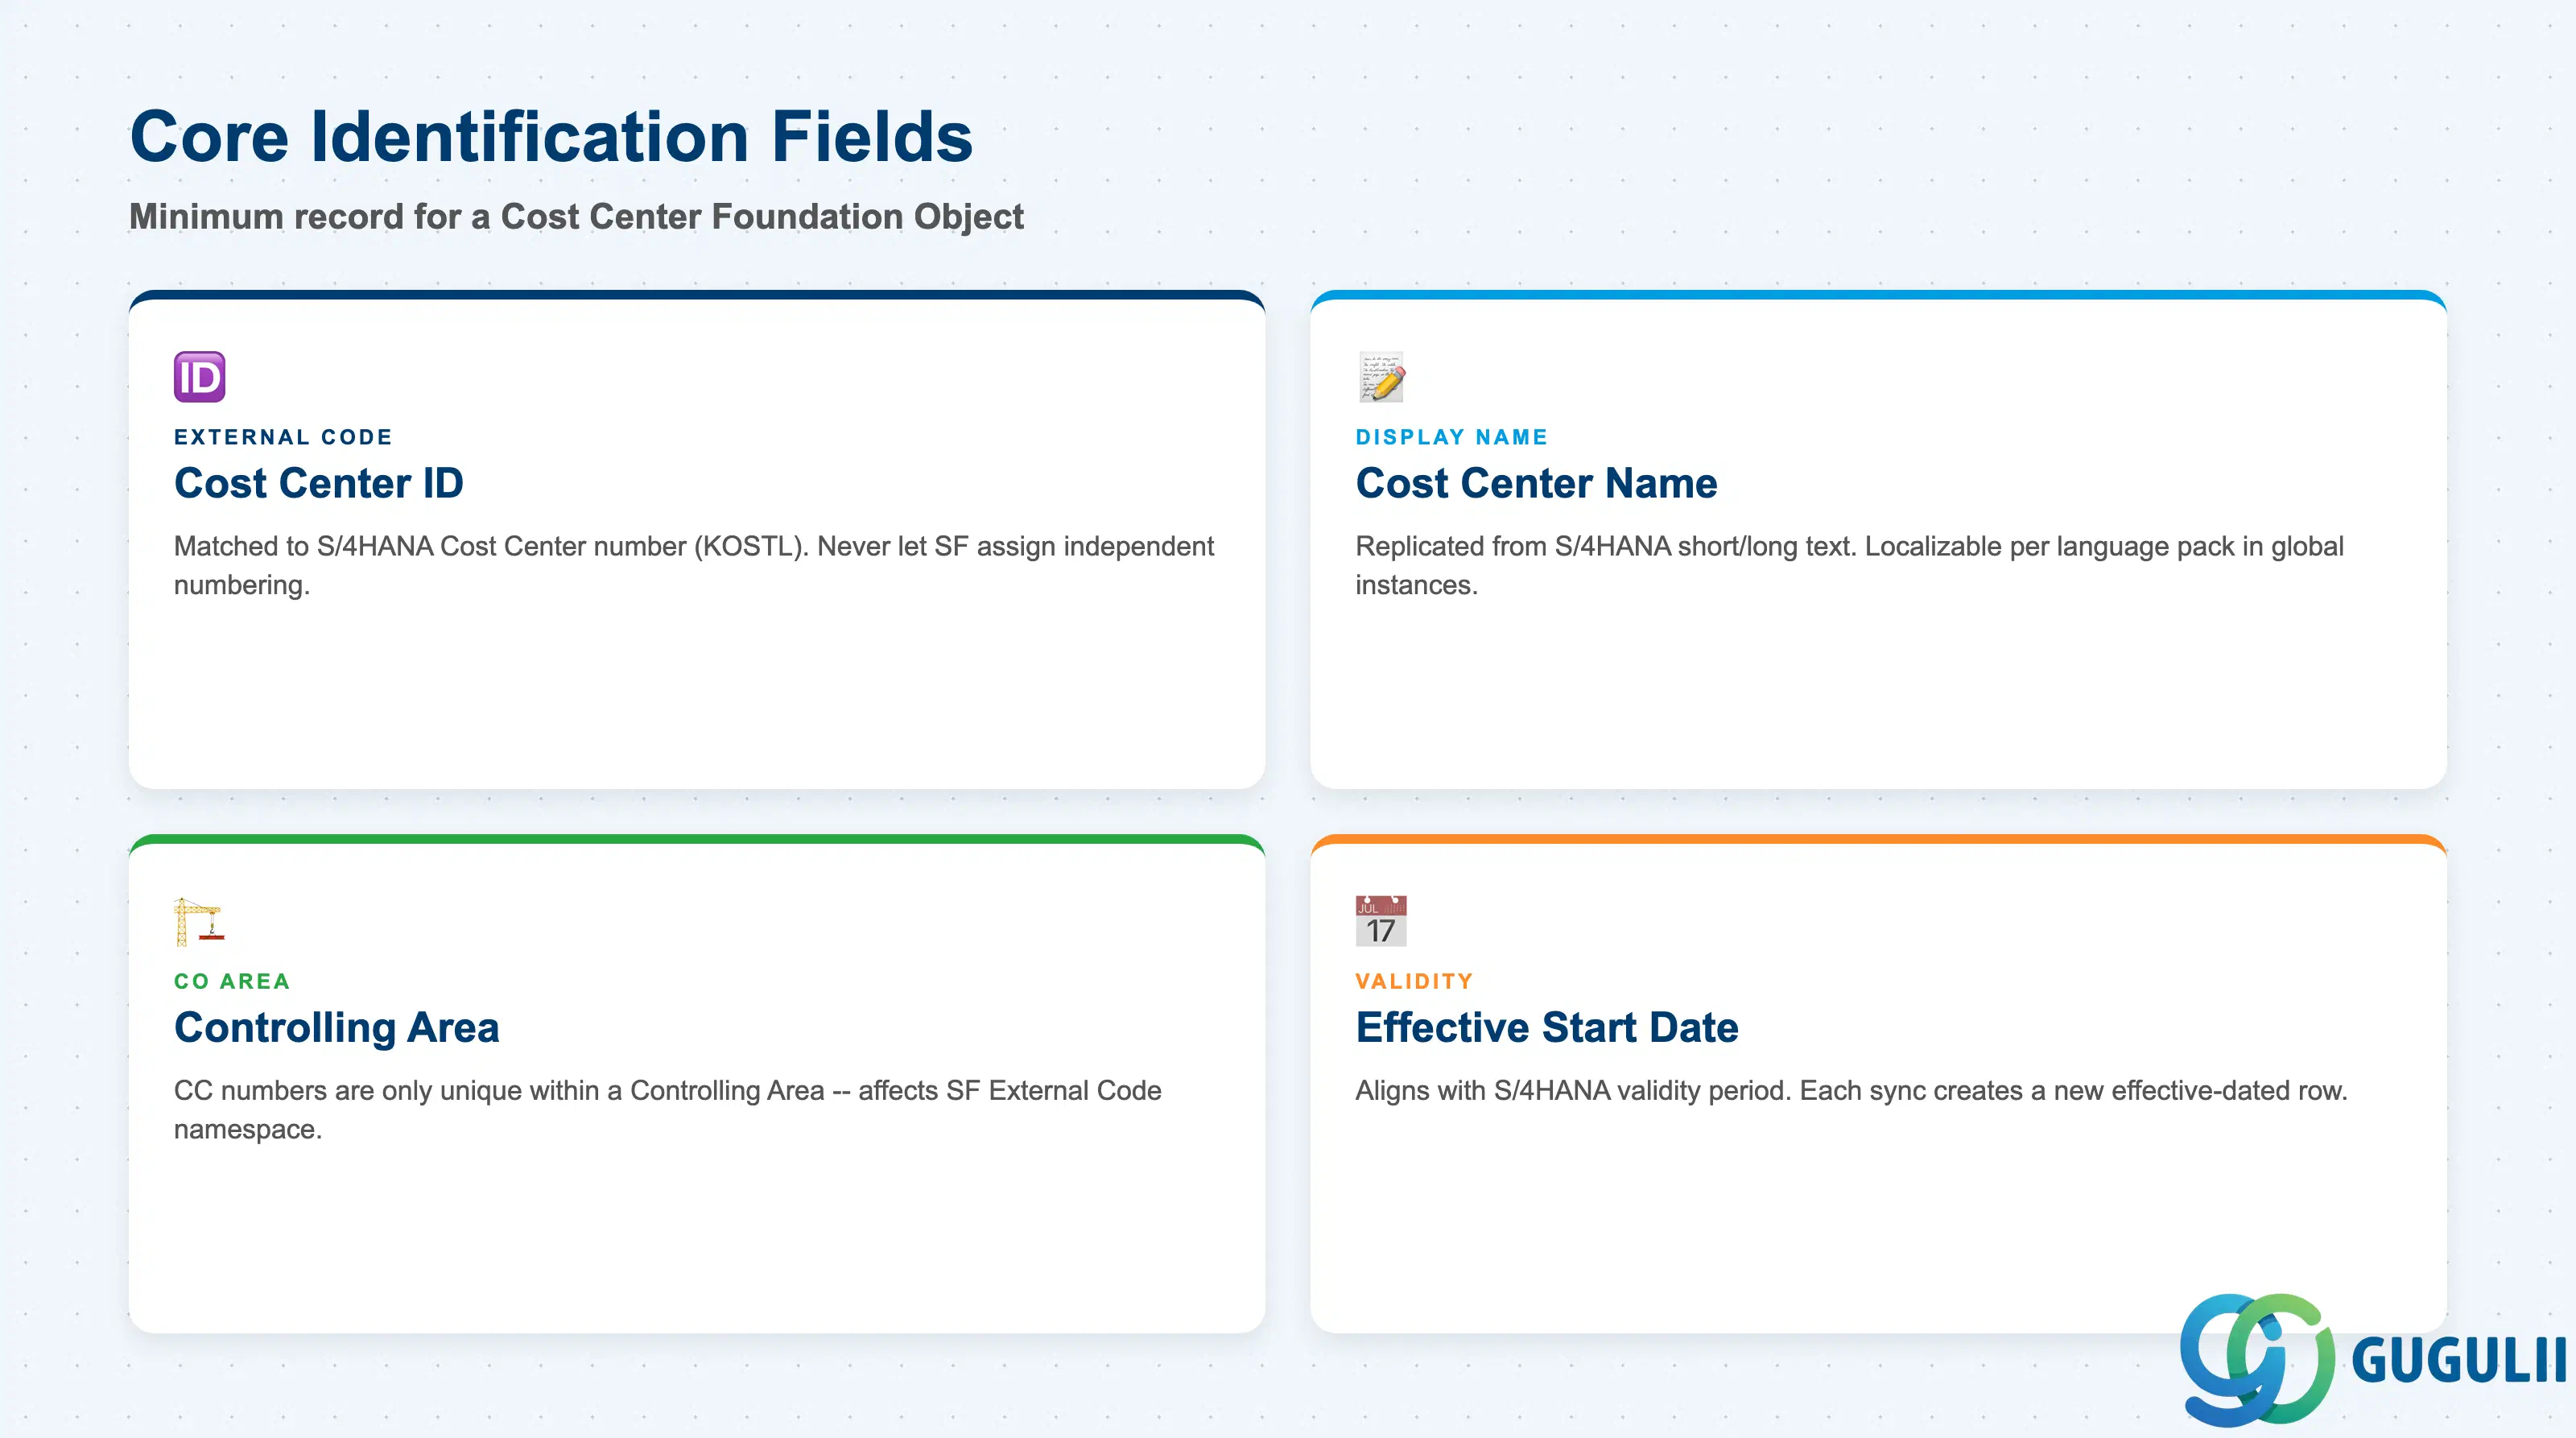Viewport: 2576px width, 1438px height.
Task: Click the purple ID icon
Action: click(199, 377)
